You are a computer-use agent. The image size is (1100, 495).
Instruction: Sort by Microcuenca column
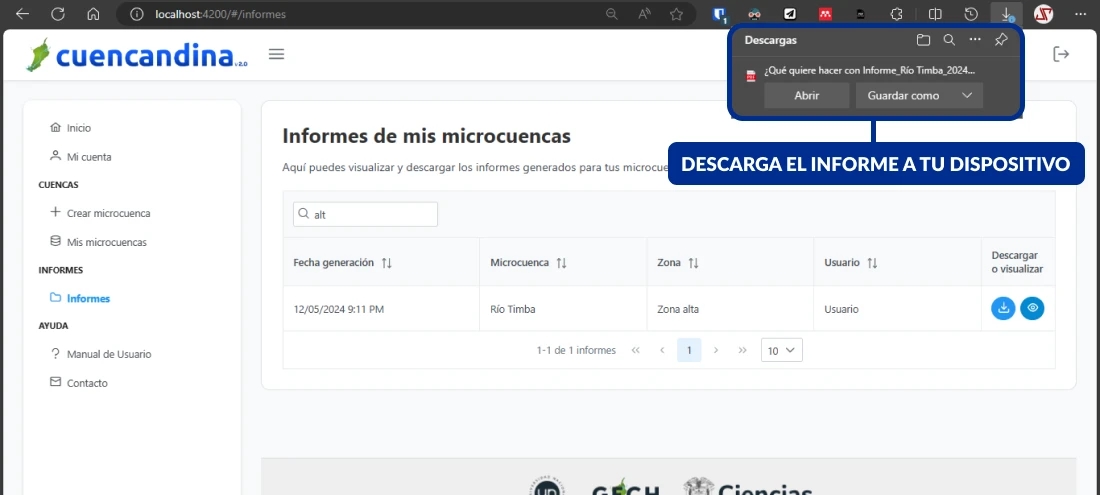pyautogui.click(x=561, y=263)
